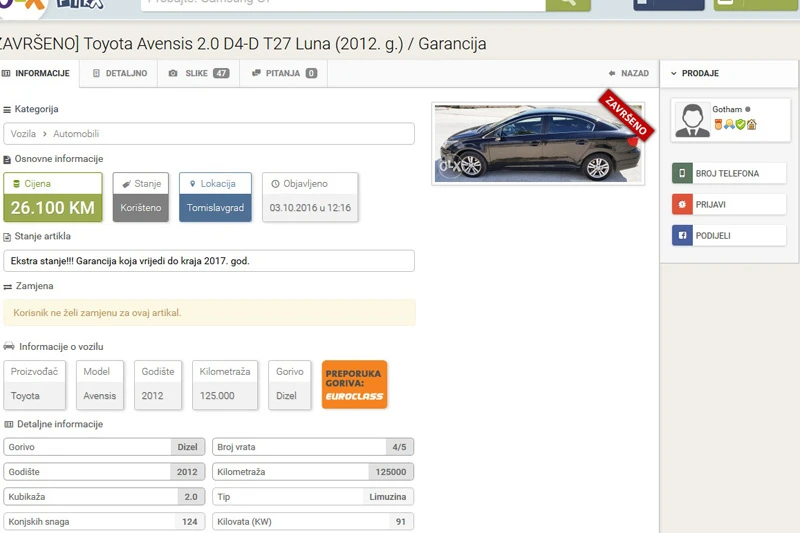This screenshot has height=533, width=800.
Task: Click the seller's medal badge icon
Action: pos(718,124)
